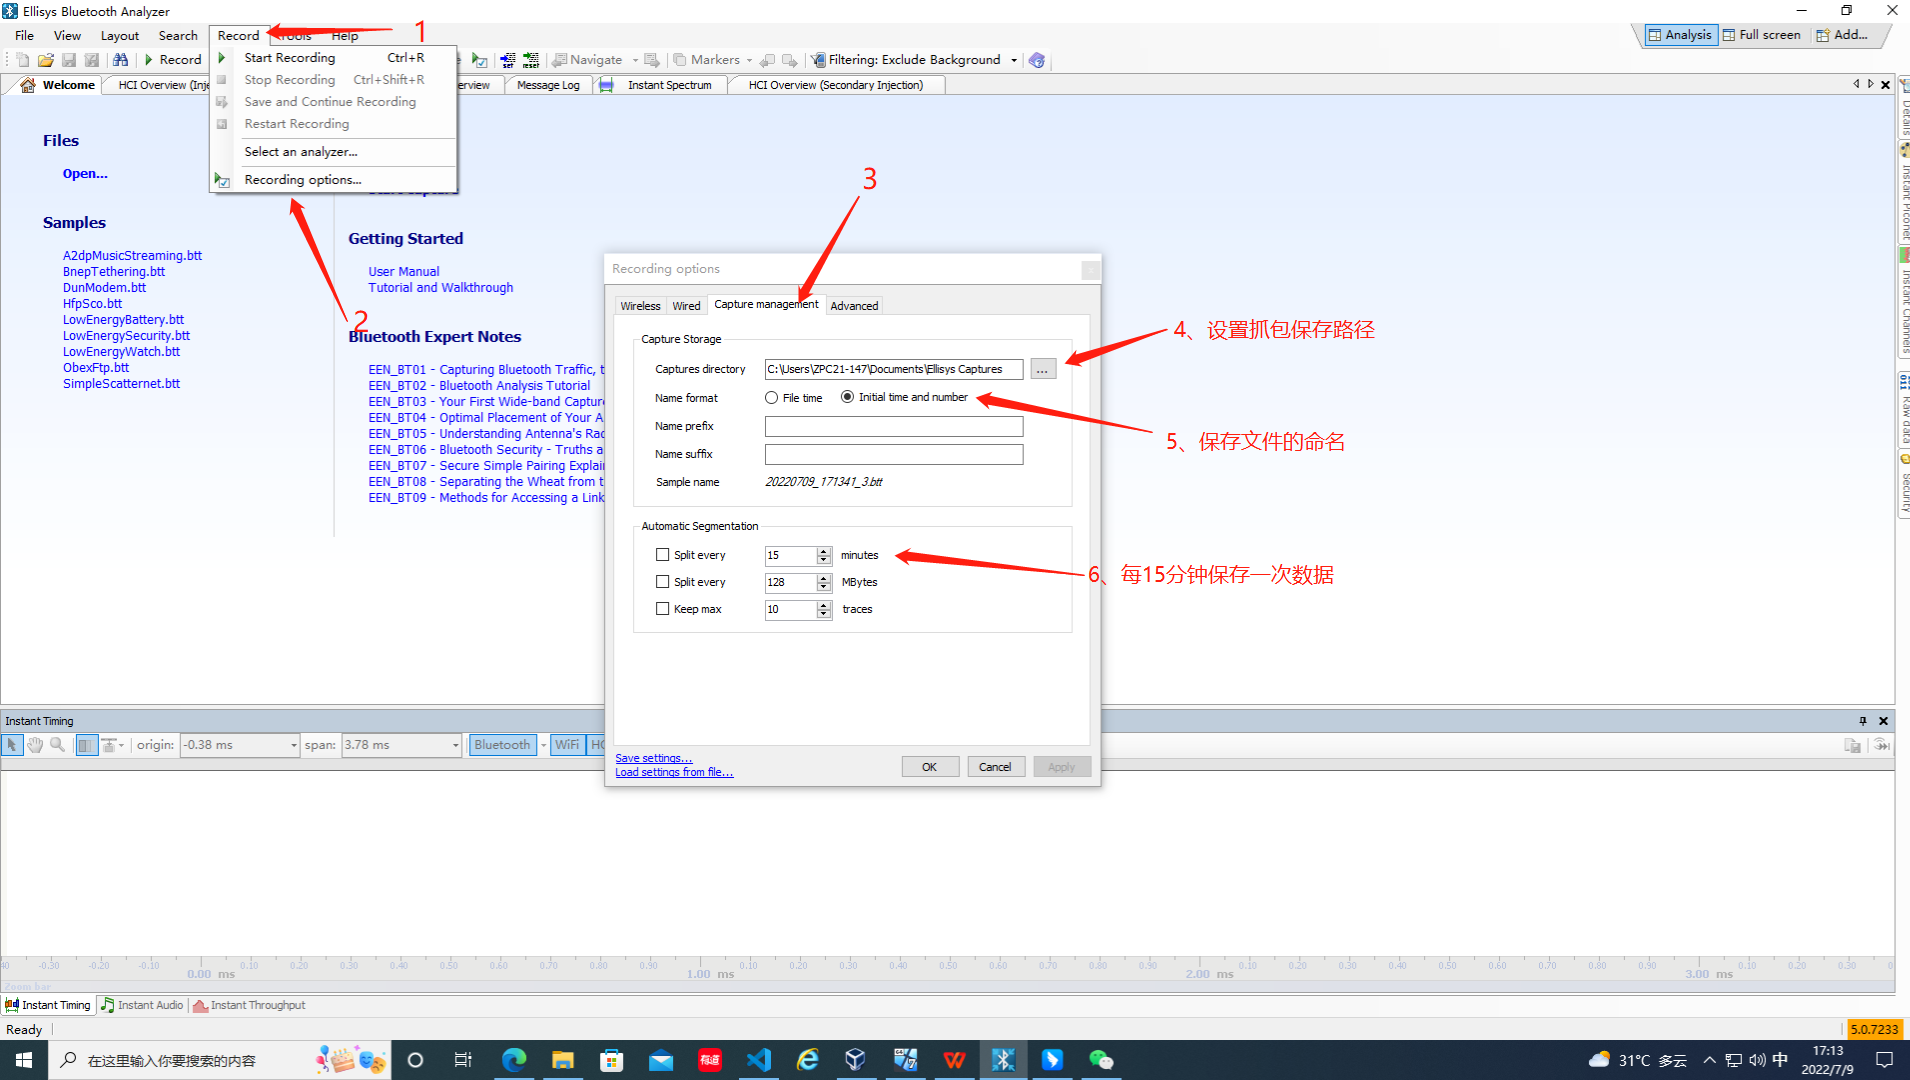The width and height of the screenshot is (1910, 1080).
Task: Select the File time radio button
Action: (771, 398)
